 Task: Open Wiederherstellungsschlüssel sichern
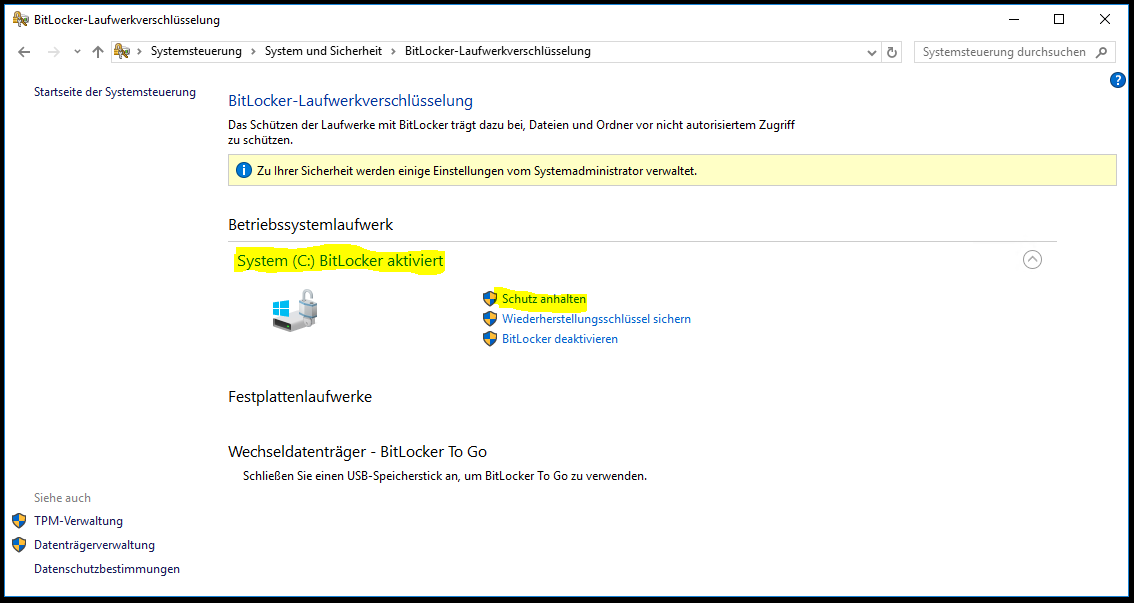tap(596, 319)
